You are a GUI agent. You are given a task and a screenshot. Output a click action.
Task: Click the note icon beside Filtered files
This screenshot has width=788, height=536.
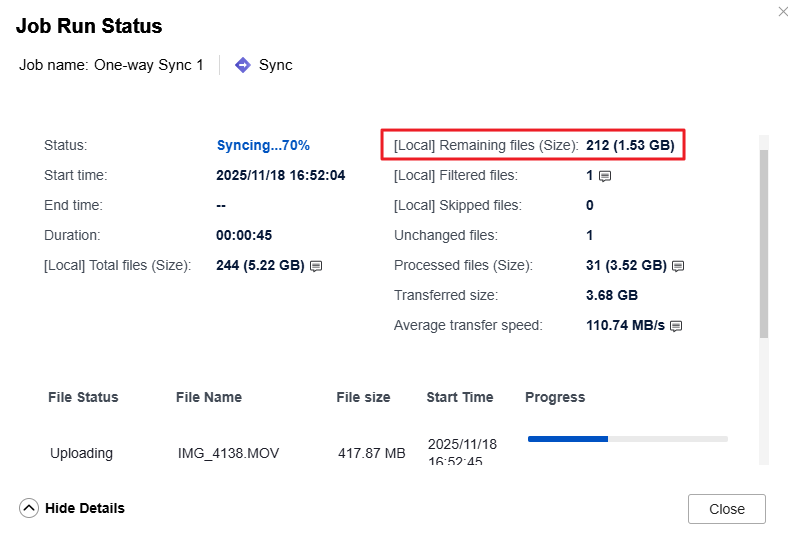tap(604, 176)
